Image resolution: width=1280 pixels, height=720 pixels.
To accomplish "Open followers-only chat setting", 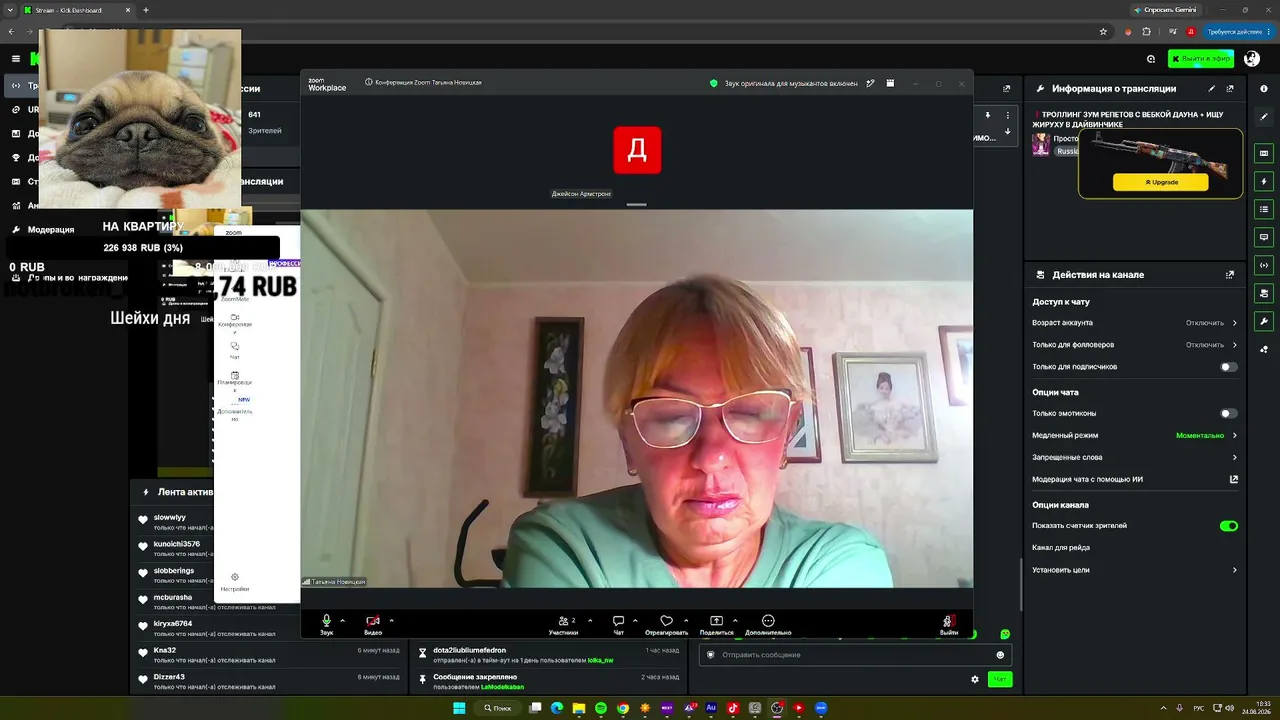I will (1135, 345).
